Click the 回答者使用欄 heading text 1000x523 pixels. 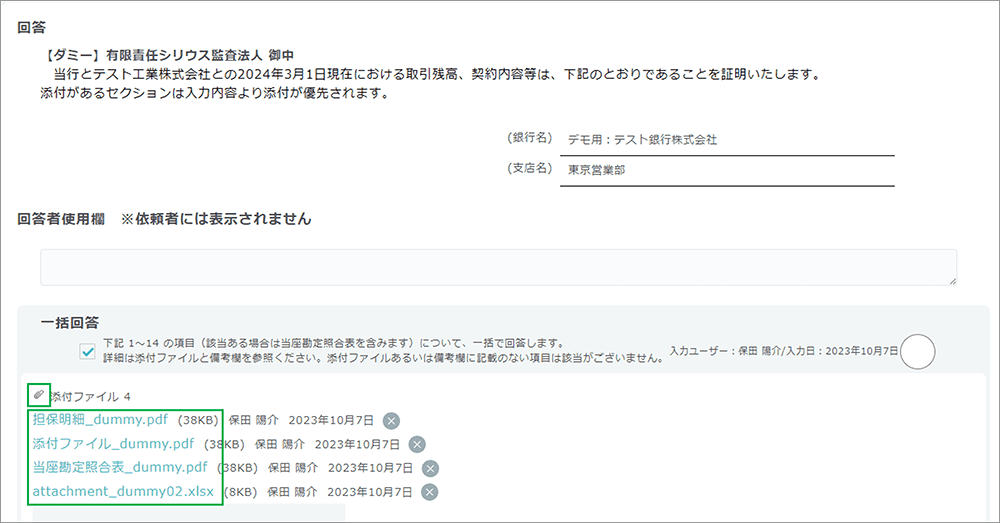point(62,218)
